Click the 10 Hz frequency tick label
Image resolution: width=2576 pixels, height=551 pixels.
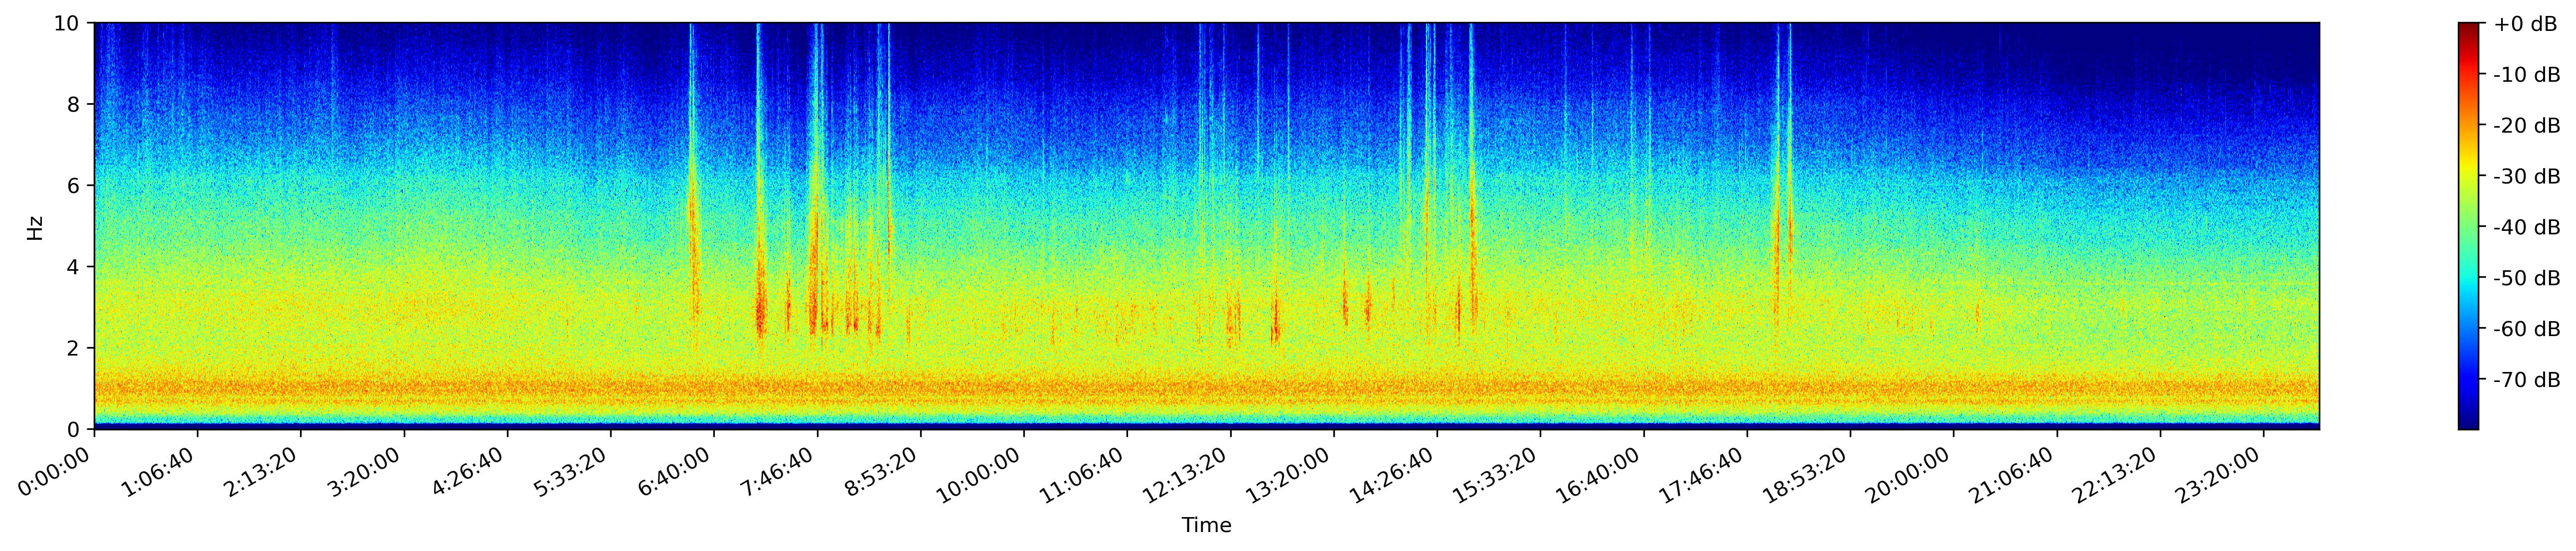pos(68,23)
